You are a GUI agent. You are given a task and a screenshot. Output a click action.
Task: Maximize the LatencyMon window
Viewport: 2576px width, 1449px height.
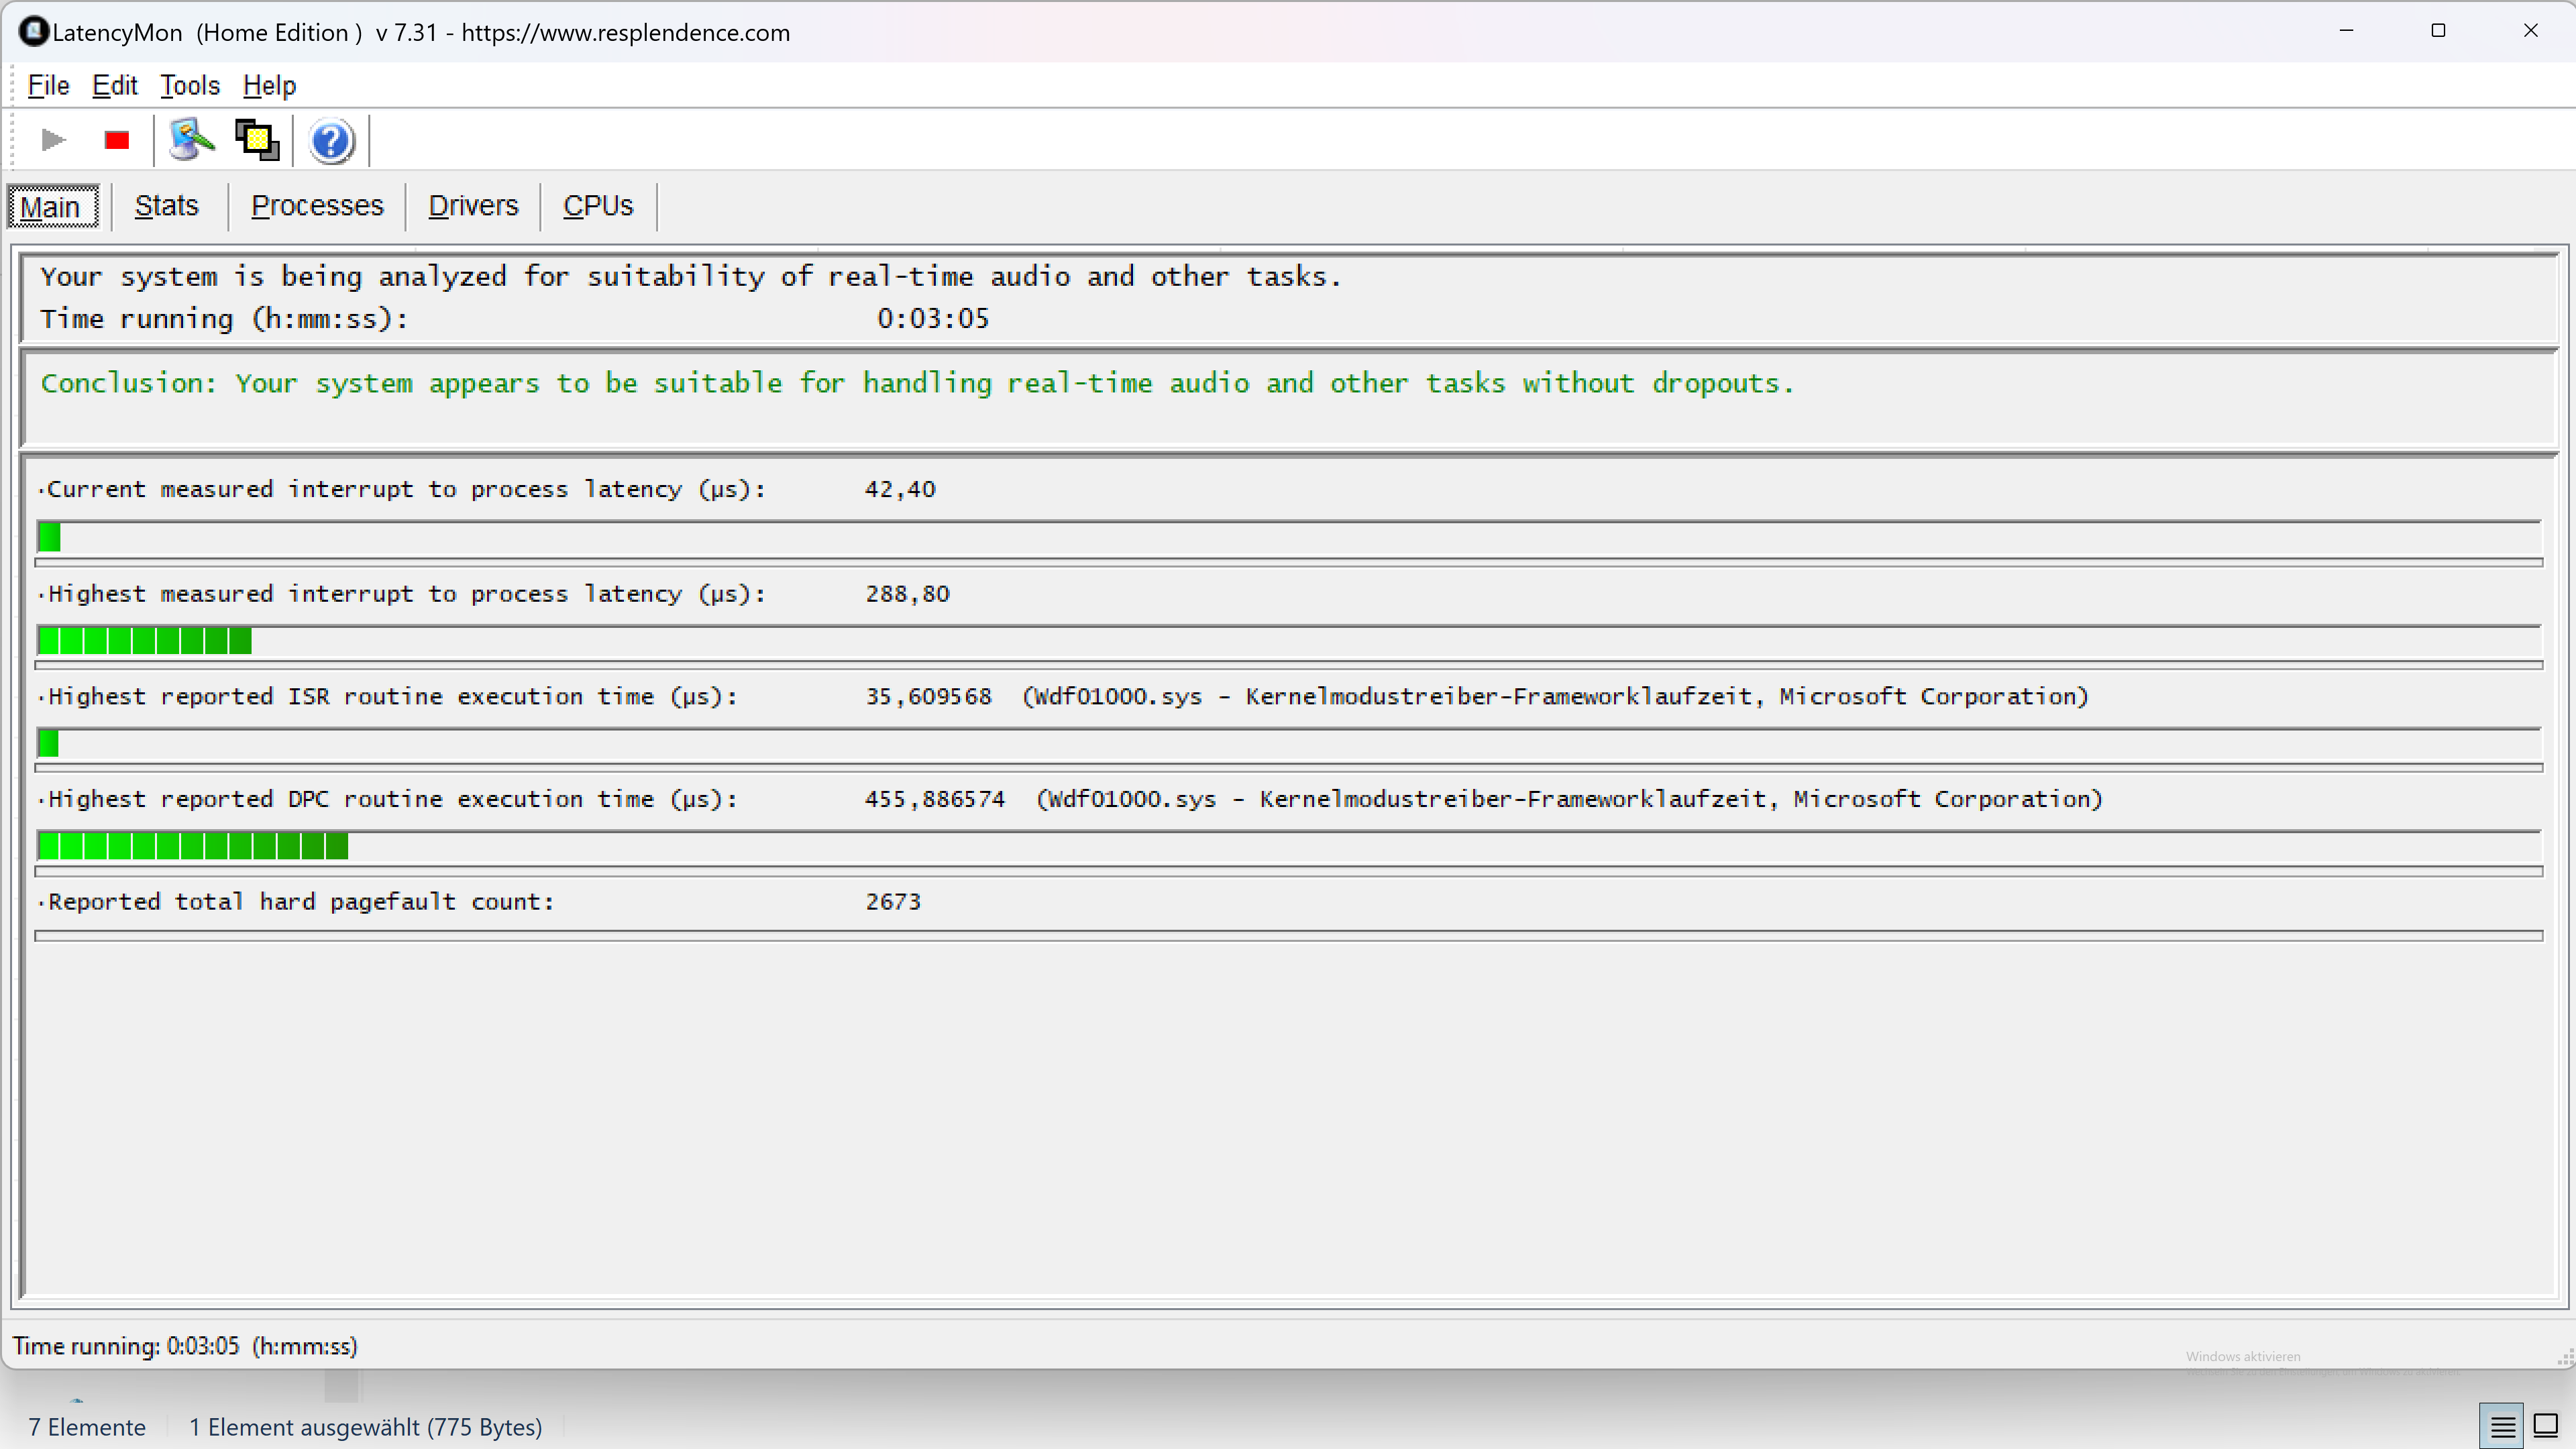click(x=2438, y=31)
